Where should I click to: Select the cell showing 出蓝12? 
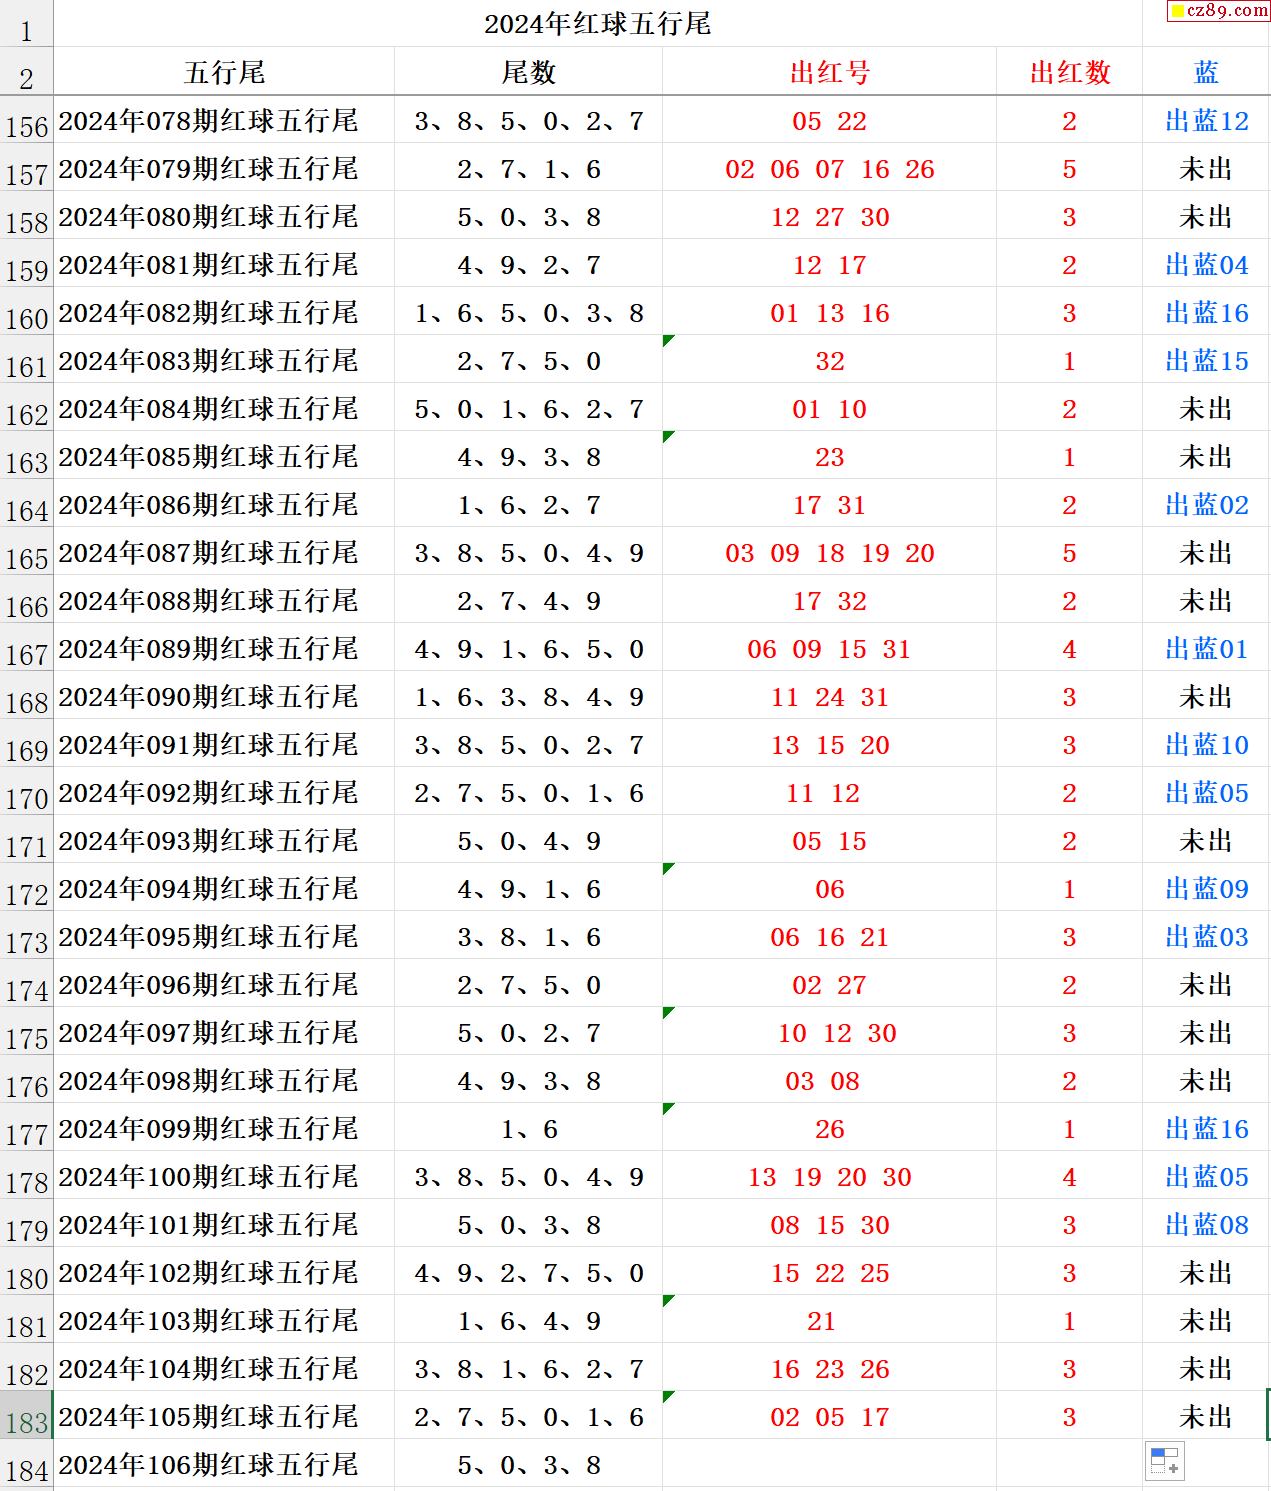pos(1206,121)
